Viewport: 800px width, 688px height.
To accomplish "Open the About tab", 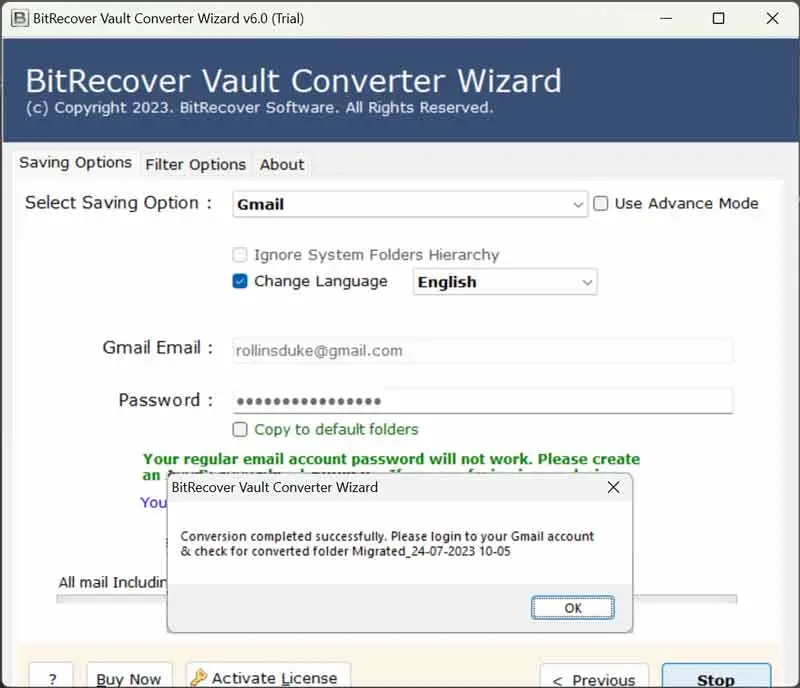I will click(282, 164).
